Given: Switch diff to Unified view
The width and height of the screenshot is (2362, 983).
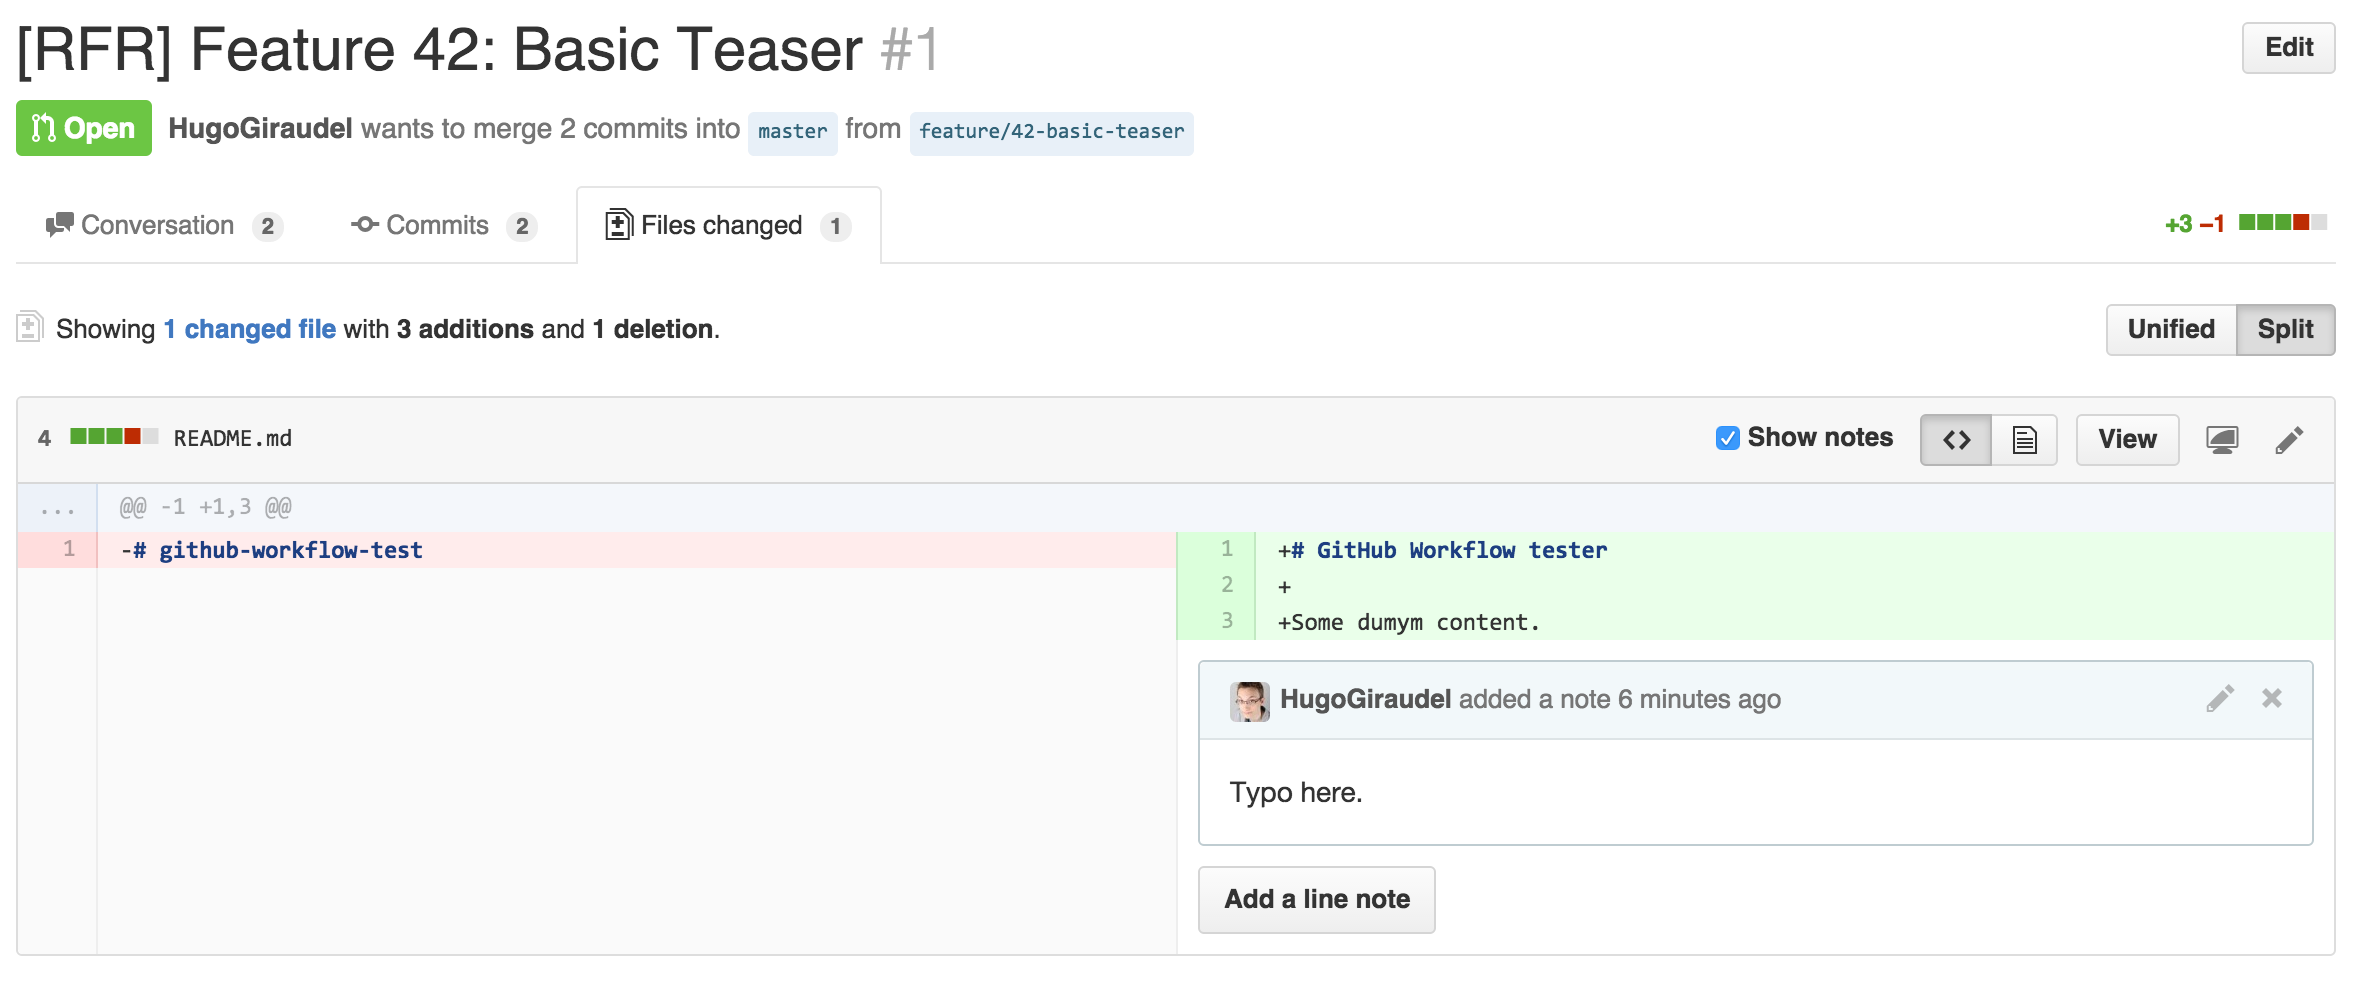Looking at the screenshot, I should pyautogui.click(x=2171, y=330).
